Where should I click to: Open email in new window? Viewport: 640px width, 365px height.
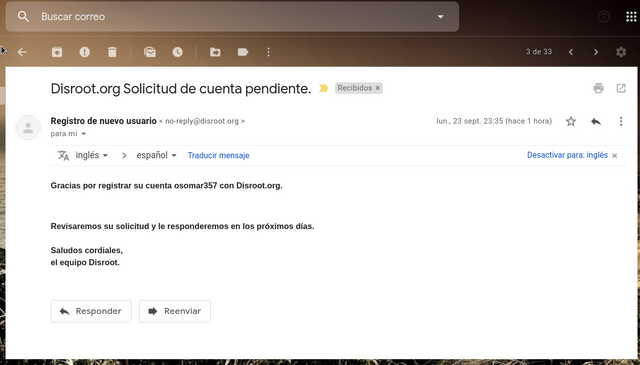621,88
